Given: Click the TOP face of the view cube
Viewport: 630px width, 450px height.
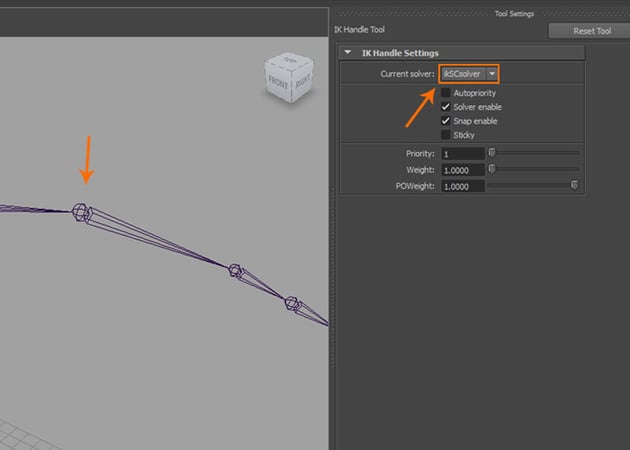Looking at the screenshot, I should tap(290, 60).
